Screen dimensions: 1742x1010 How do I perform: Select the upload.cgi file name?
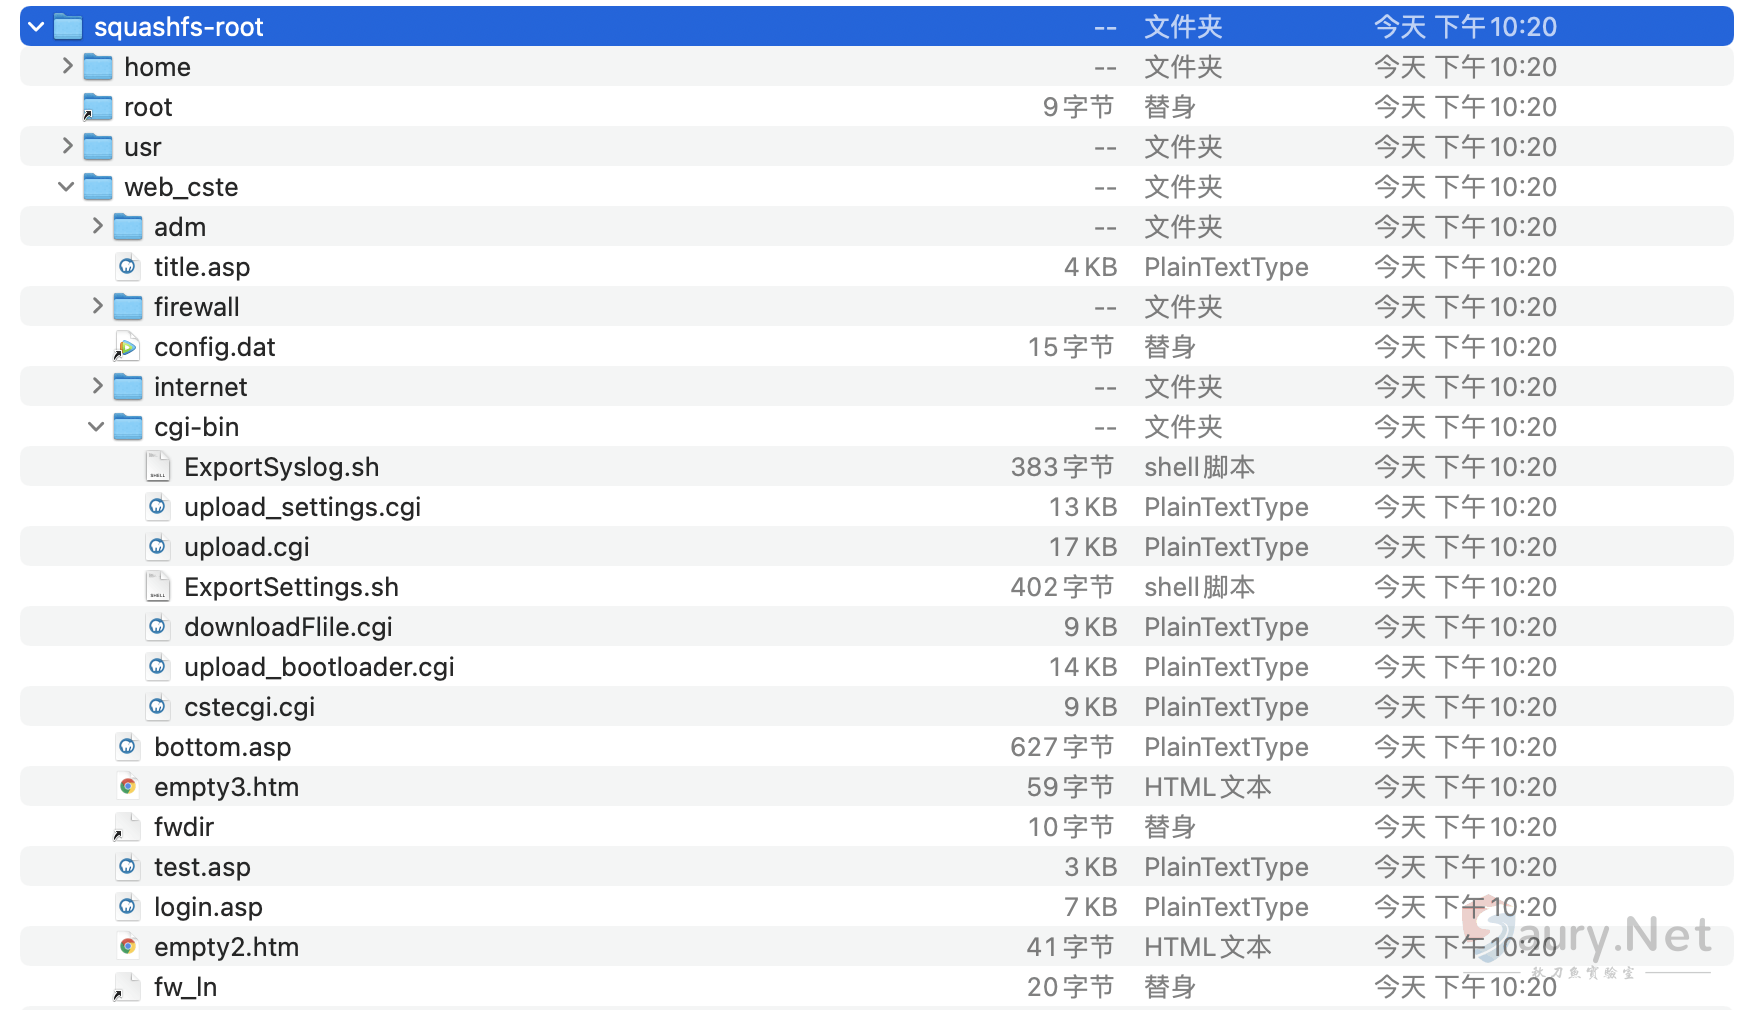point(246,547)
